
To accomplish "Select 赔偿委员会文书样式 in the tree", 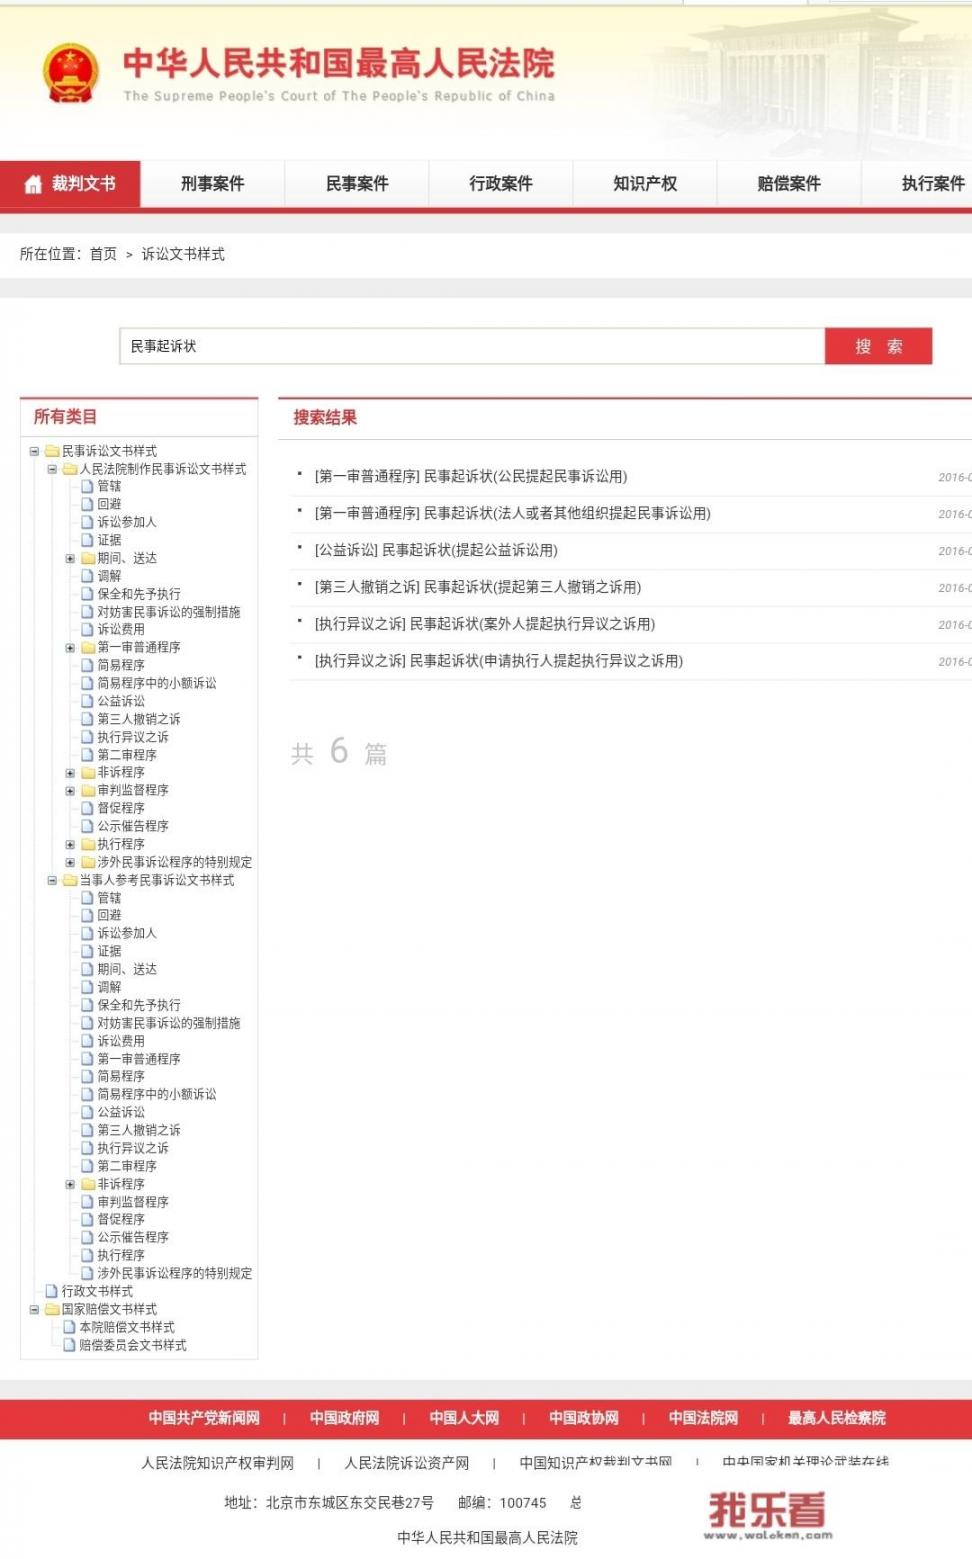I will pos(133,1345).
